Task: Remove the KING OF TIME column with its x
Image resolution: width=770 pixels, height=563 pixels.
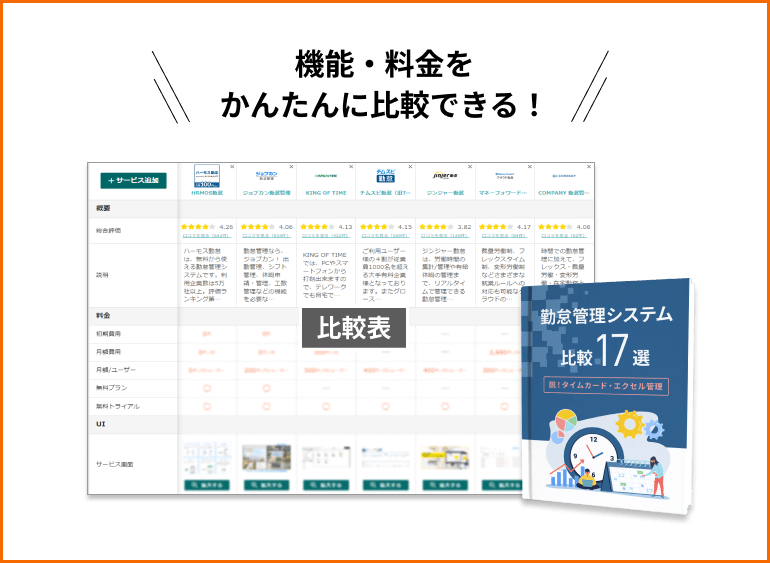Action: 351,167
